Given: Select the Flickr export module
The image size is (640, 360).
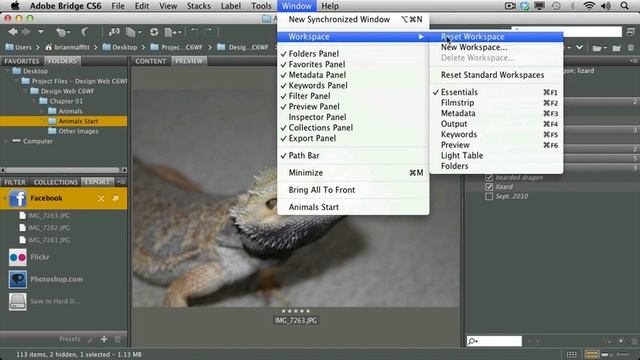Looking at the screenshot, I should click(x=29, y=257).
